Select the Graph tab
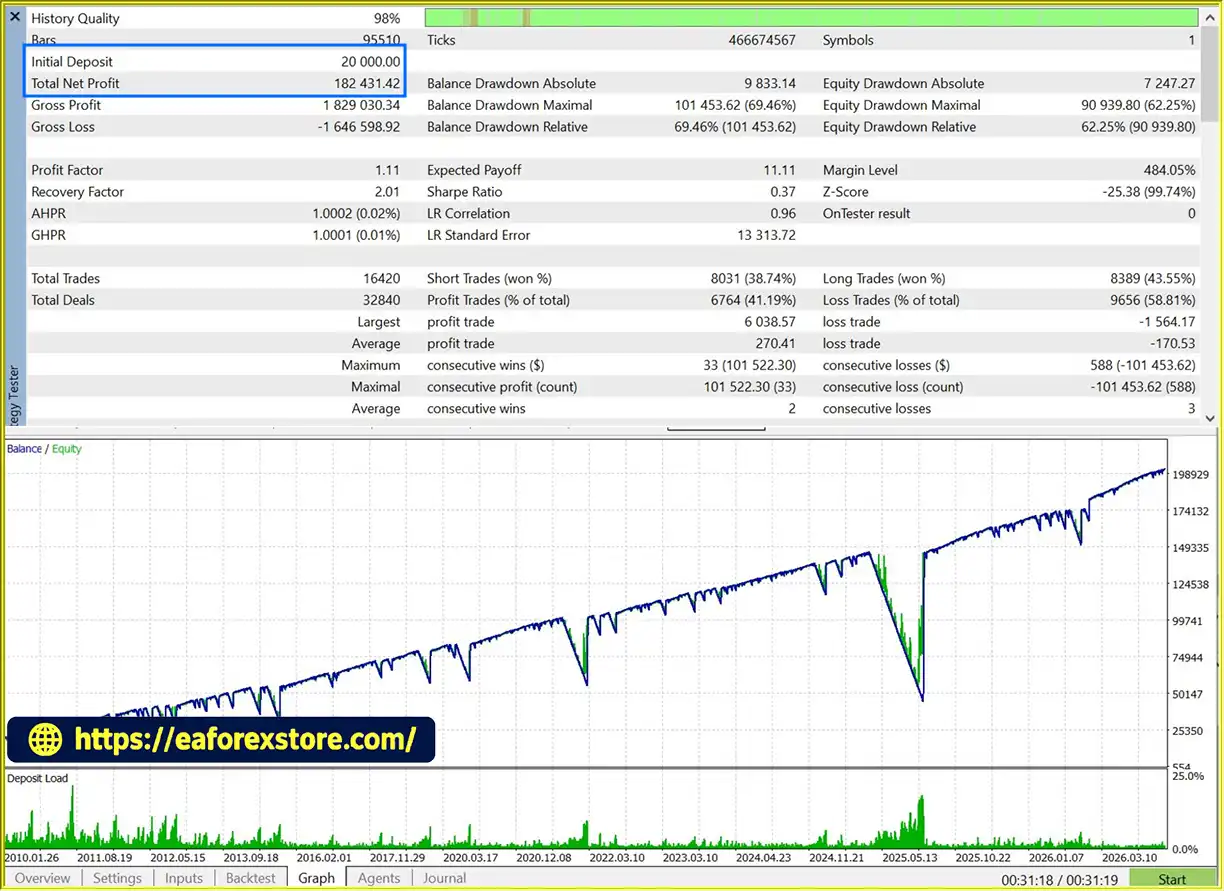The width and height of the screenshot is (1224, 891). [x=316, y=878]
